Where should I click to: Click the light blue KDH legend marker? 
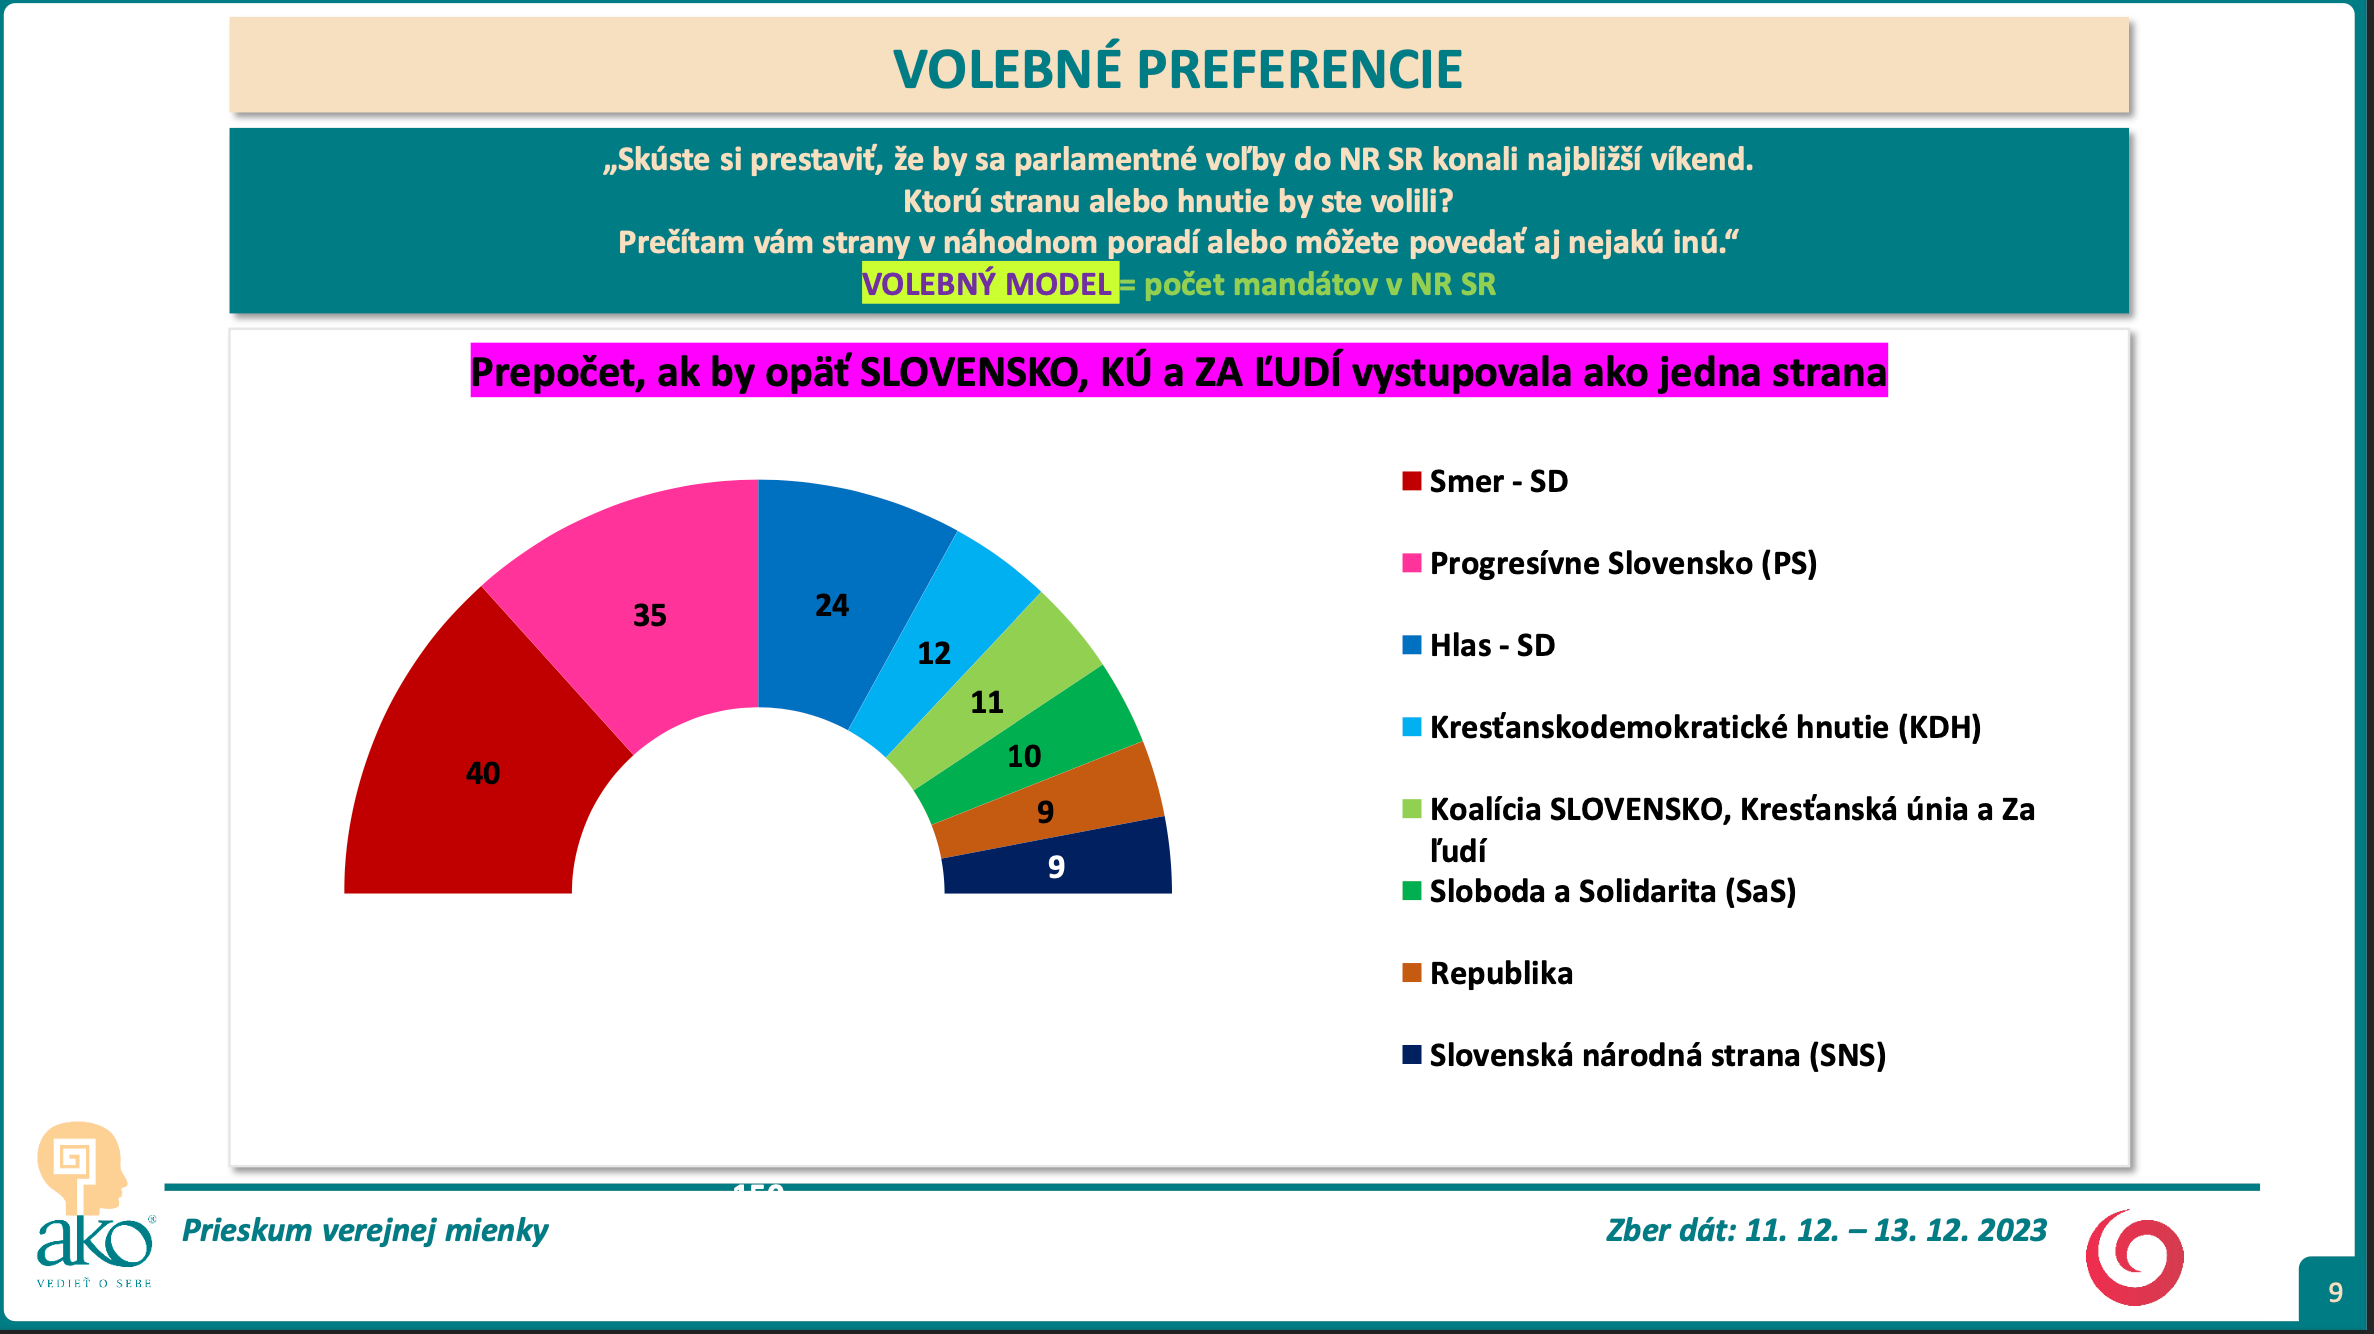click(1411, 727)
